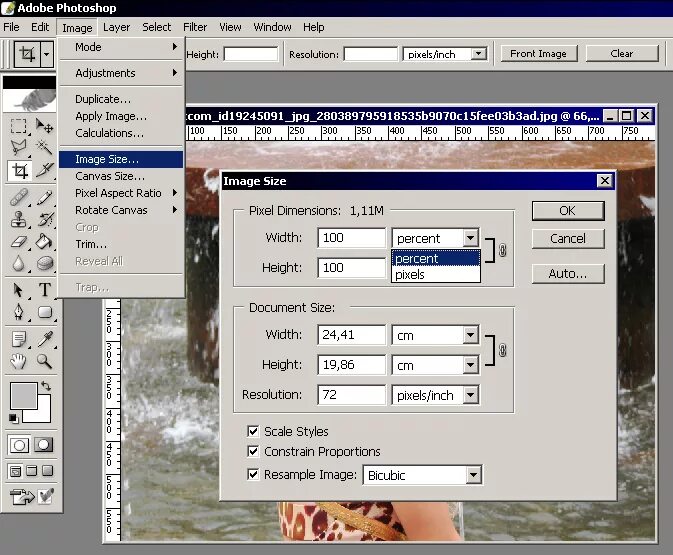Open the File menu
Viewport: 673px width, 555px height.
click(11, 27)
